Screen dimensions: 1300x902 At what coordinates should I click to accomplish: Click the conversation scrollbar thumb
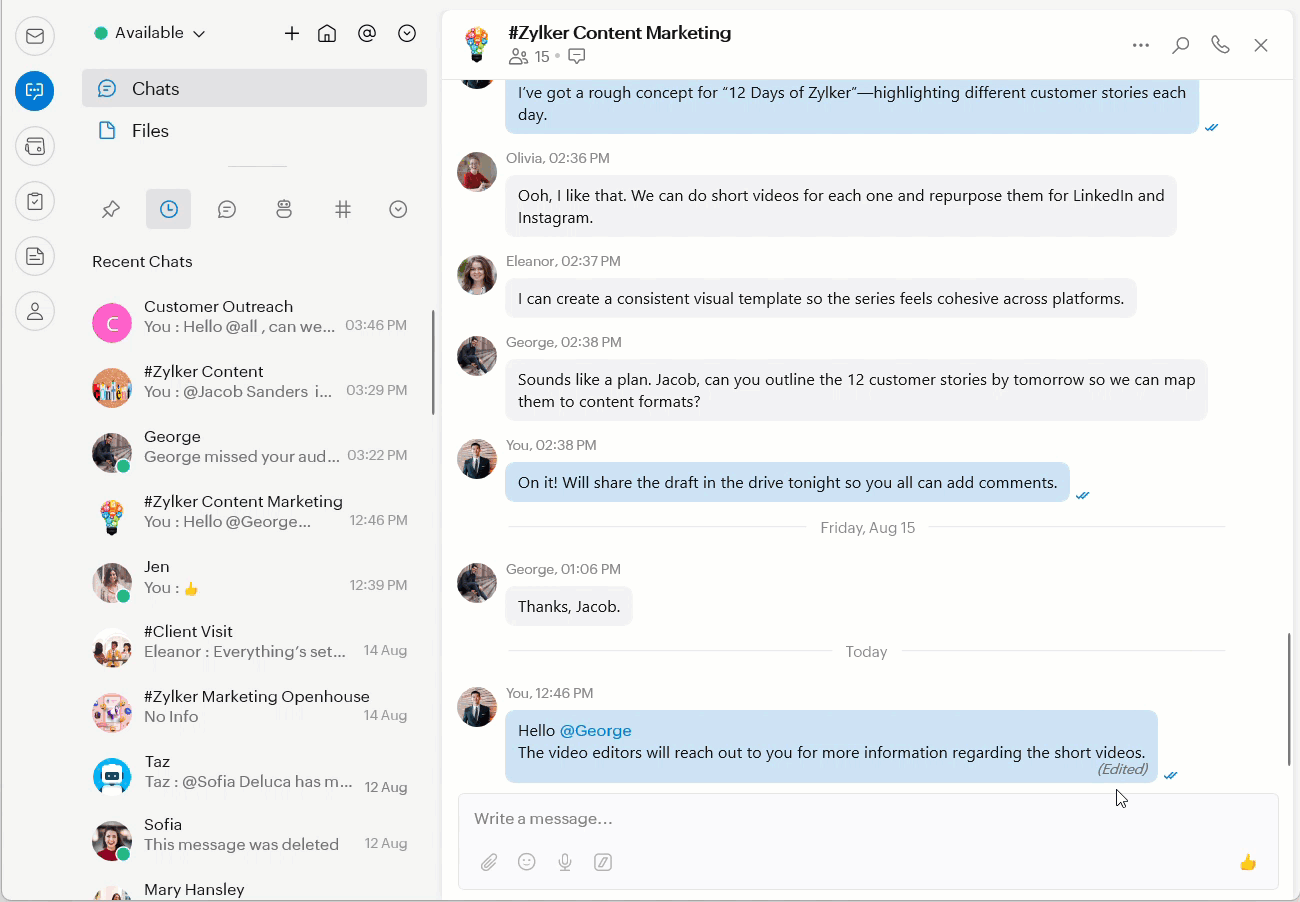(x=1288, y=699)
